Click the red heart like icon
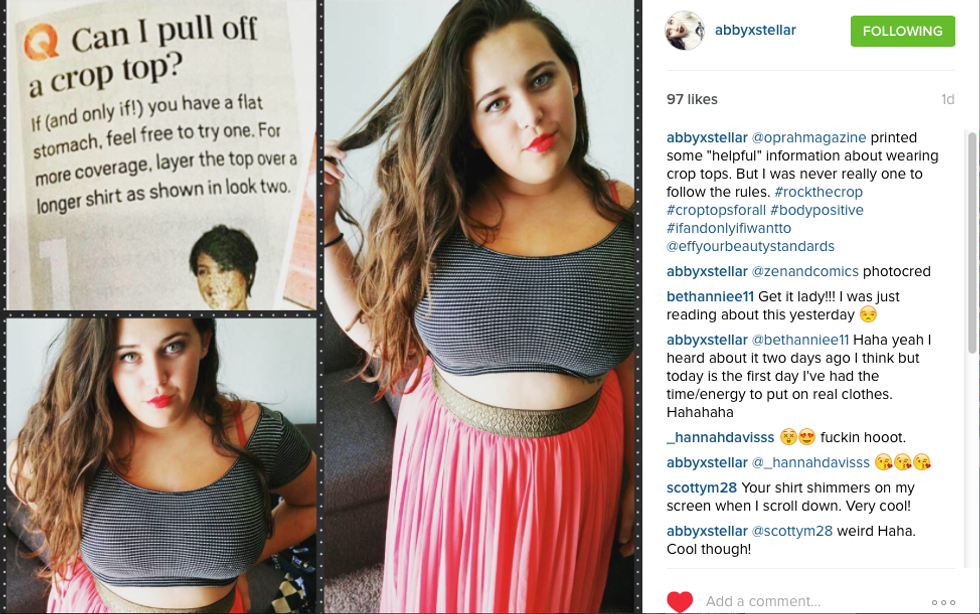 (679, 601)
